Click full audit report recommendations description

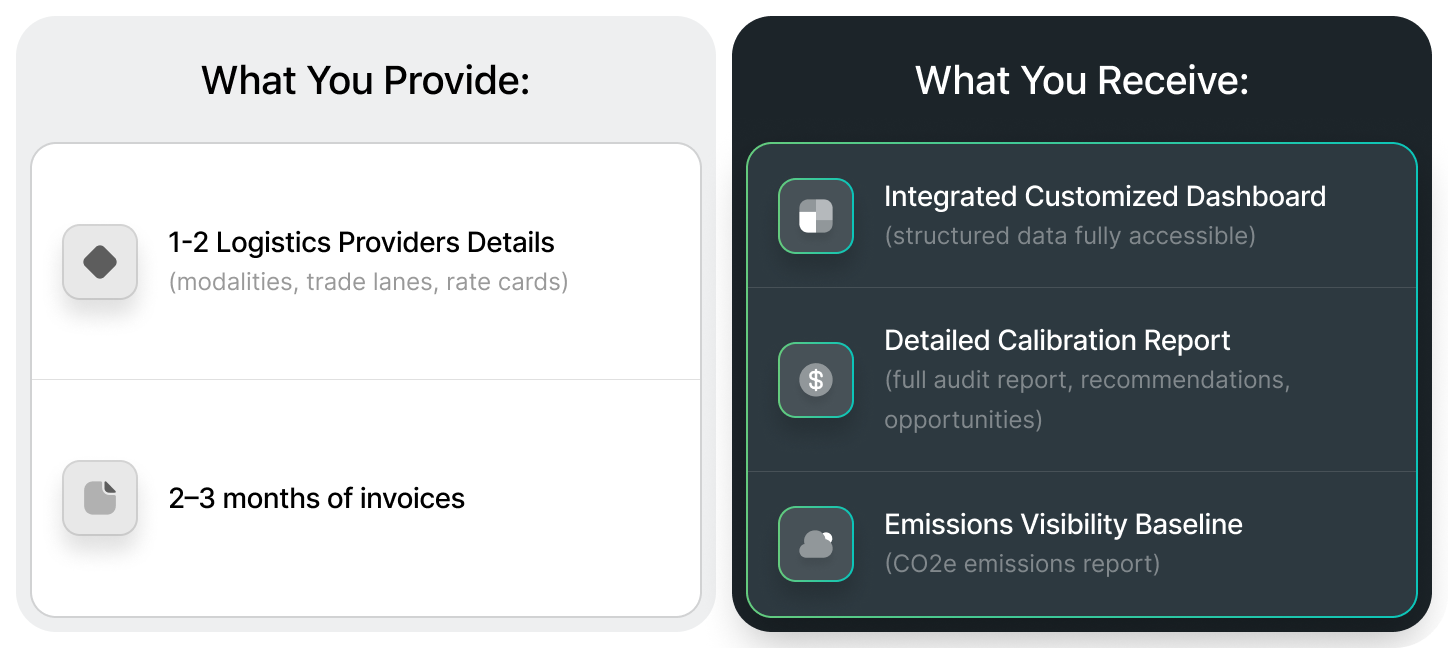coord(1087,399)
